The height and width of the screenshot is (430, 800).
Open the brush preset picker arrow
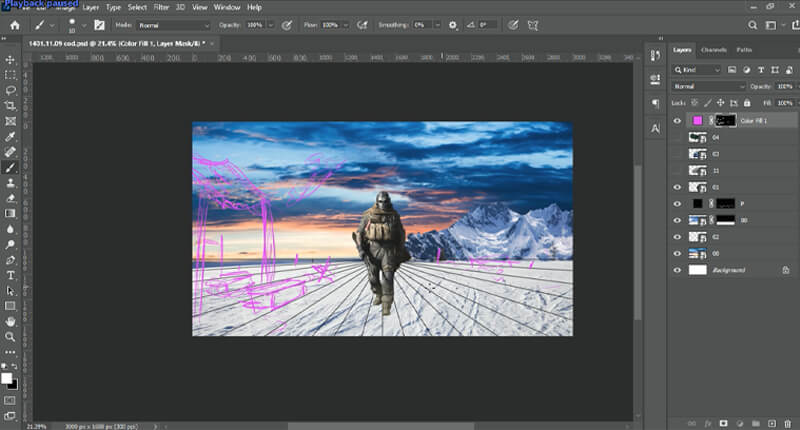pos(84,25)
